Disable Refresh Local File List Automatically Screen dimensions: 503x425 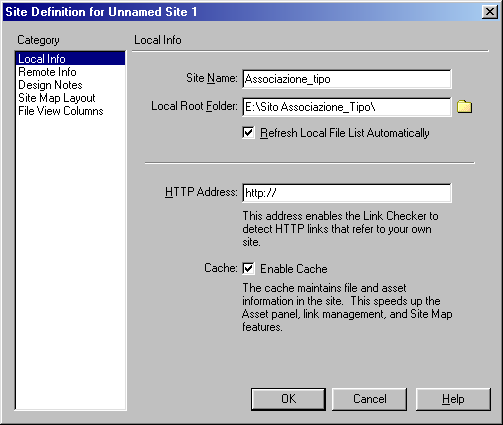pyautogui.click(x=248, y=133)
